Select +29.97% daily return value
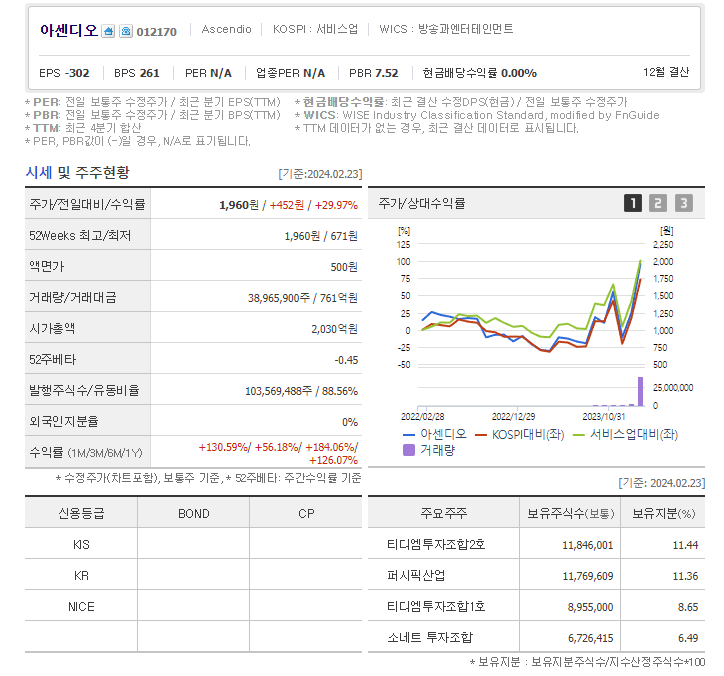The height and width of the screenshot is (676, 724). pyautogui.click(x=336, y=205)
